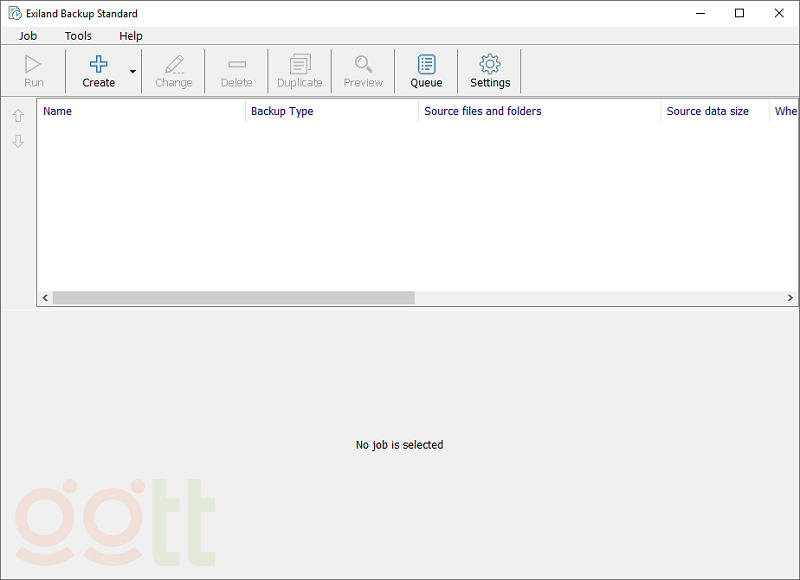
Task: Click the Duplicate job icon
Action: pyautogui.click(x=300, y=65)
